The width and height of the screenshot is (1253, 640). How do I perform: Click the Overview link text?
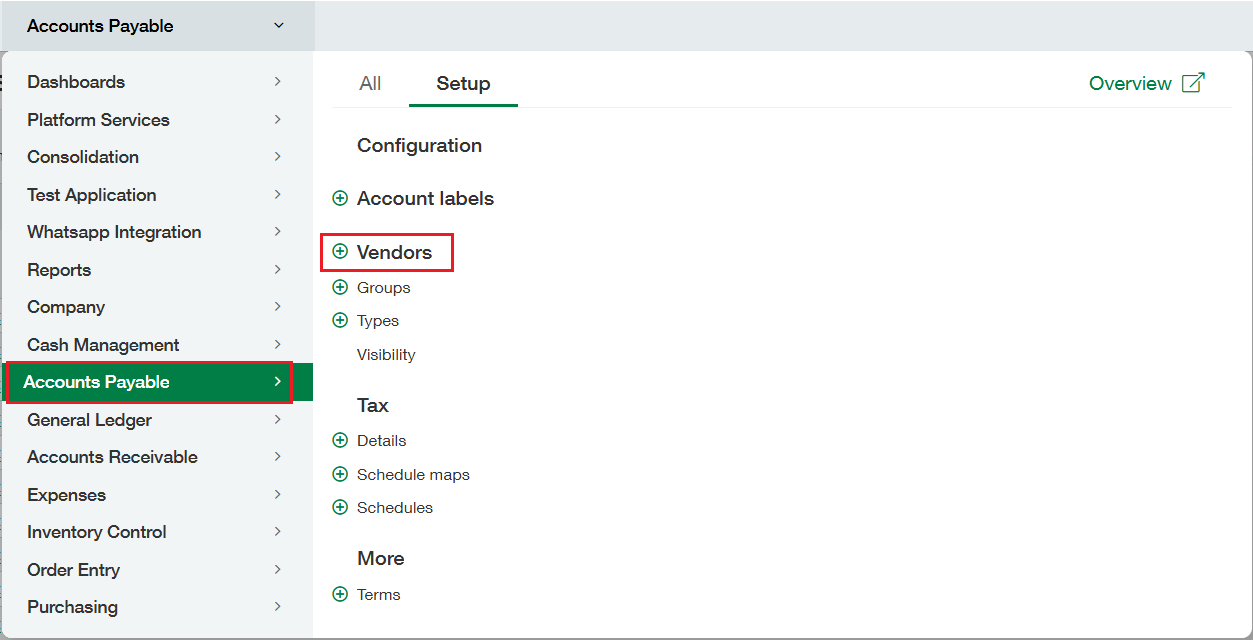[1130, 84]
